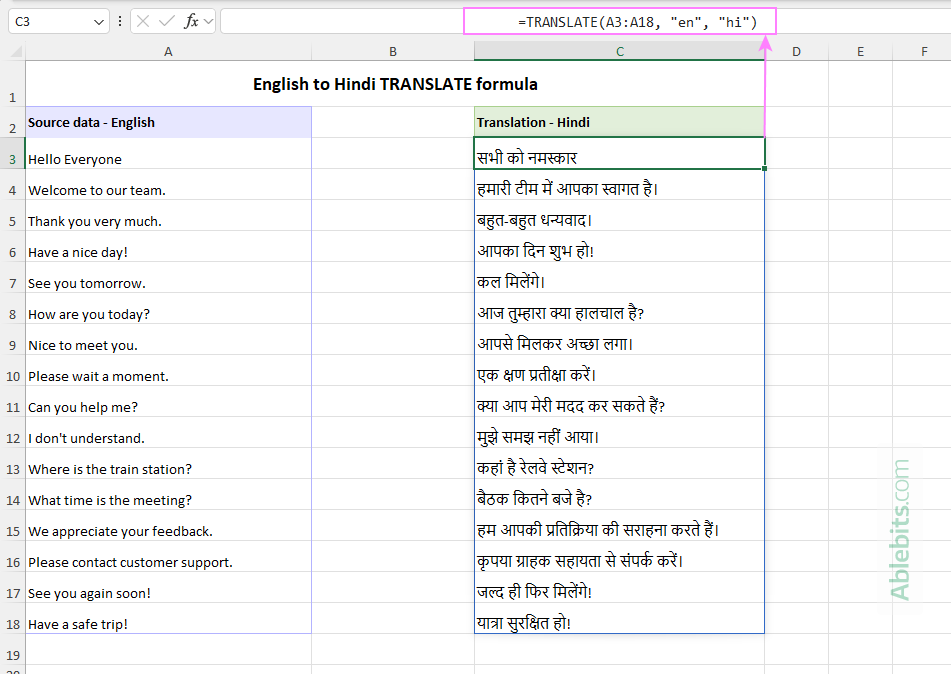The image size is (951, 674).
Task: Select row 18 header
Action: [12, 618]
